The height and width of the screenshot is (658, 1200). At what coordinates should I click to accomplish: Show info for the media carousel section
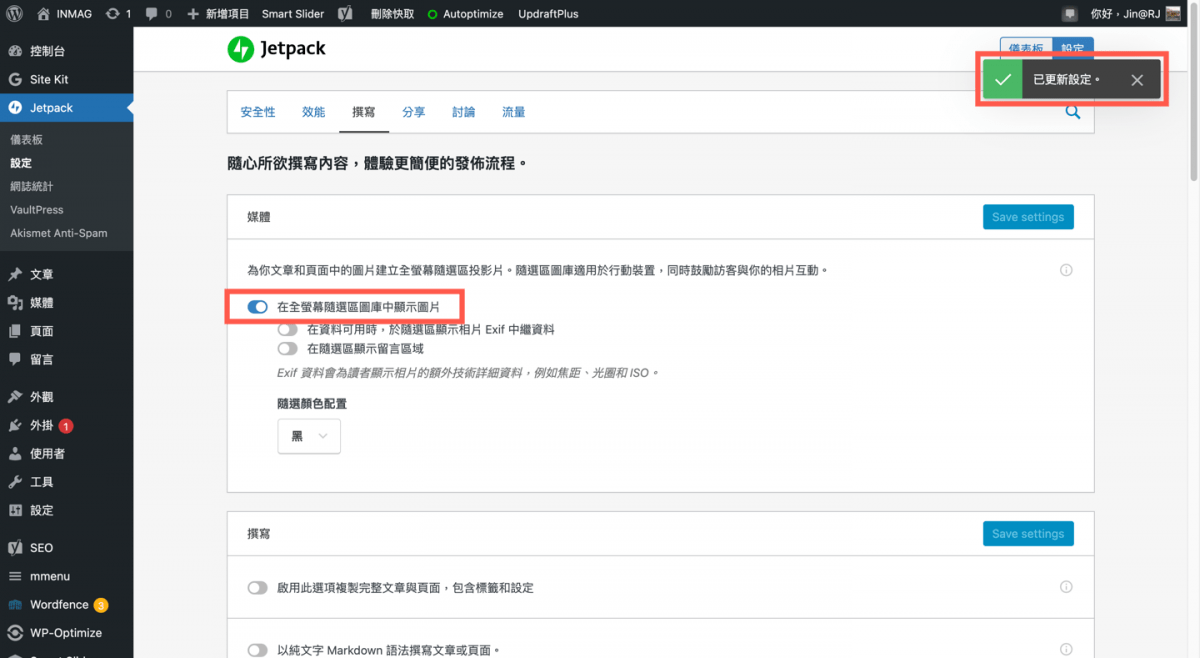1066,270
